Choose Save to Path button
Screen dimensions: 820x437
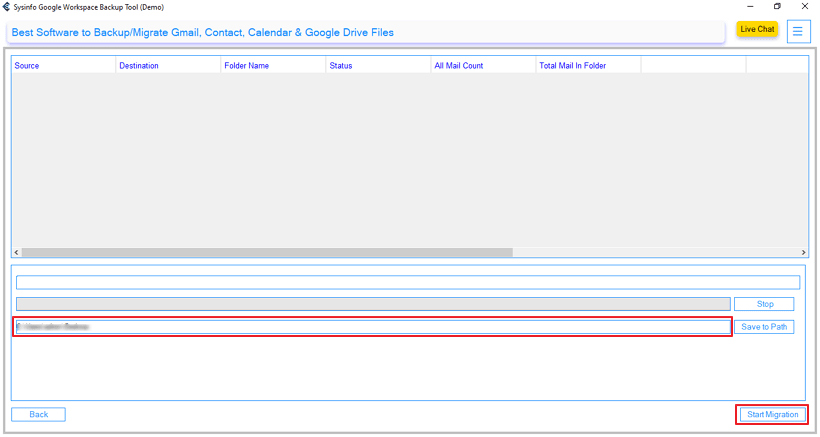point(764,327)
